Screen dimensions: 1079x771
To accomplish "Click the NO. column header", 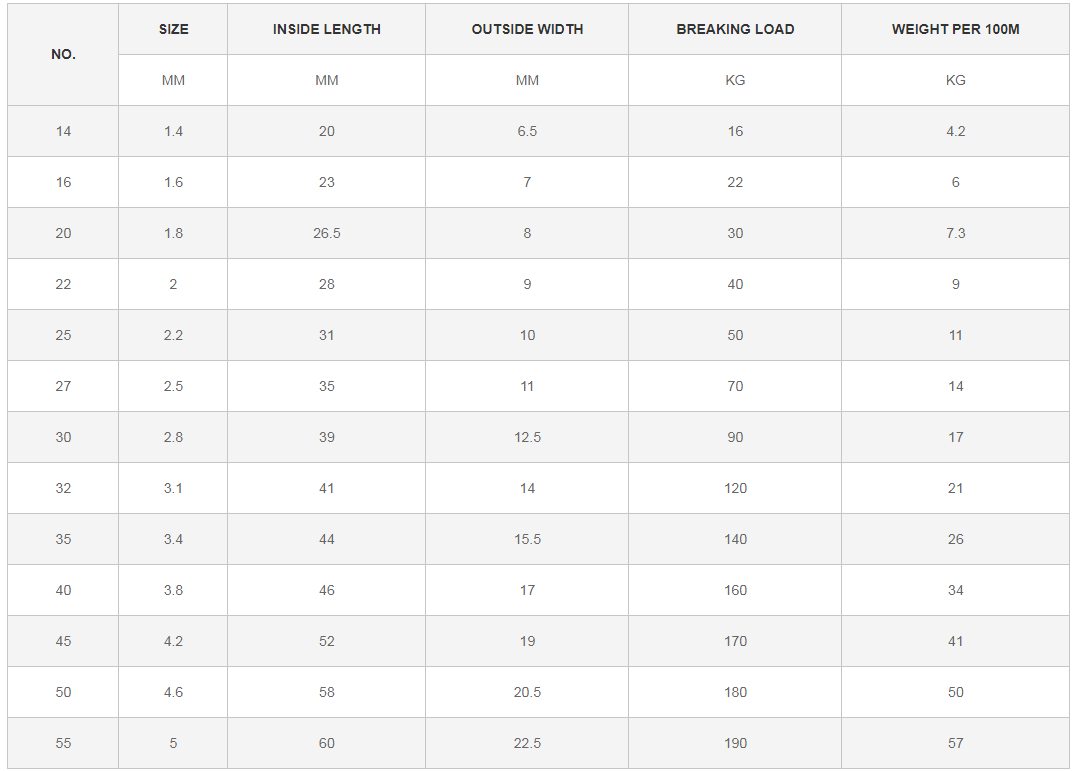I will click(x=63, y=55).
